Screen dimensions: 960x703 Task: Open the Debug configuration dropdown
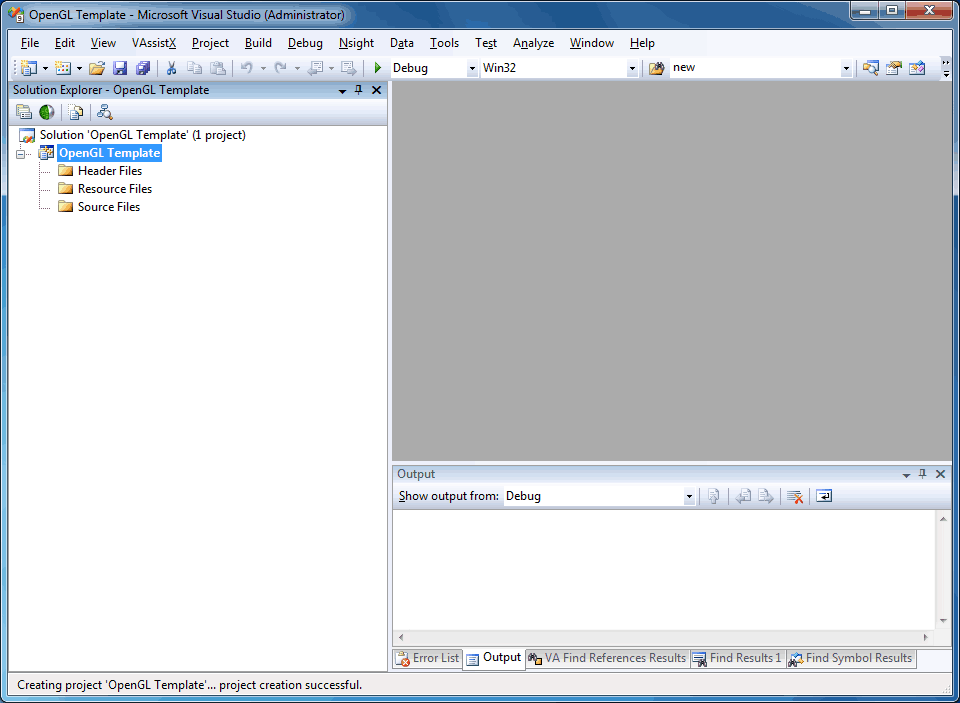tap(472, 69)
